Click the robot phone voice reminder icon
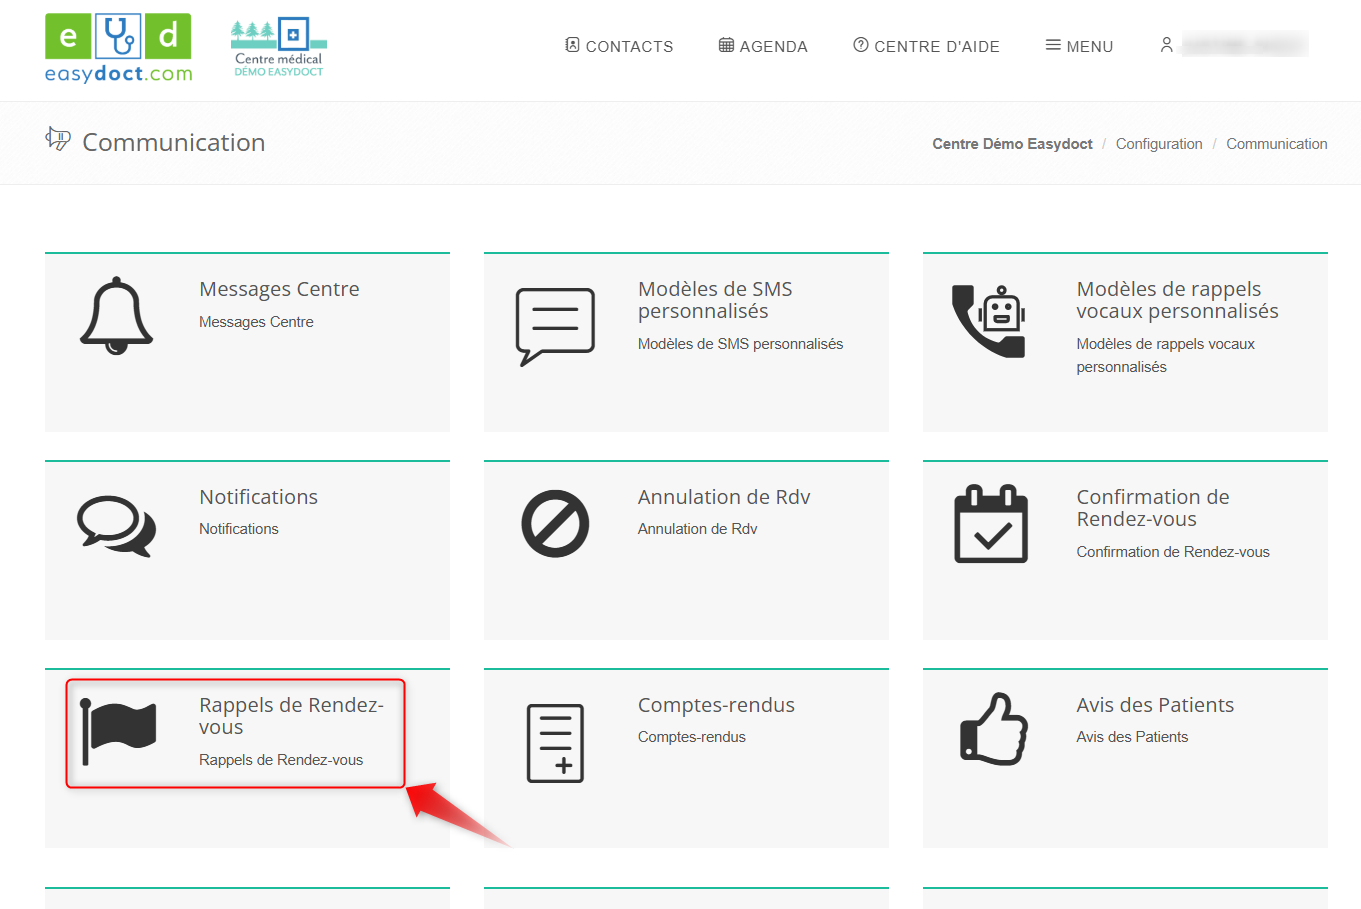Image resolution: width=1361 pixels, height=909 pixels. coord(989,321)
